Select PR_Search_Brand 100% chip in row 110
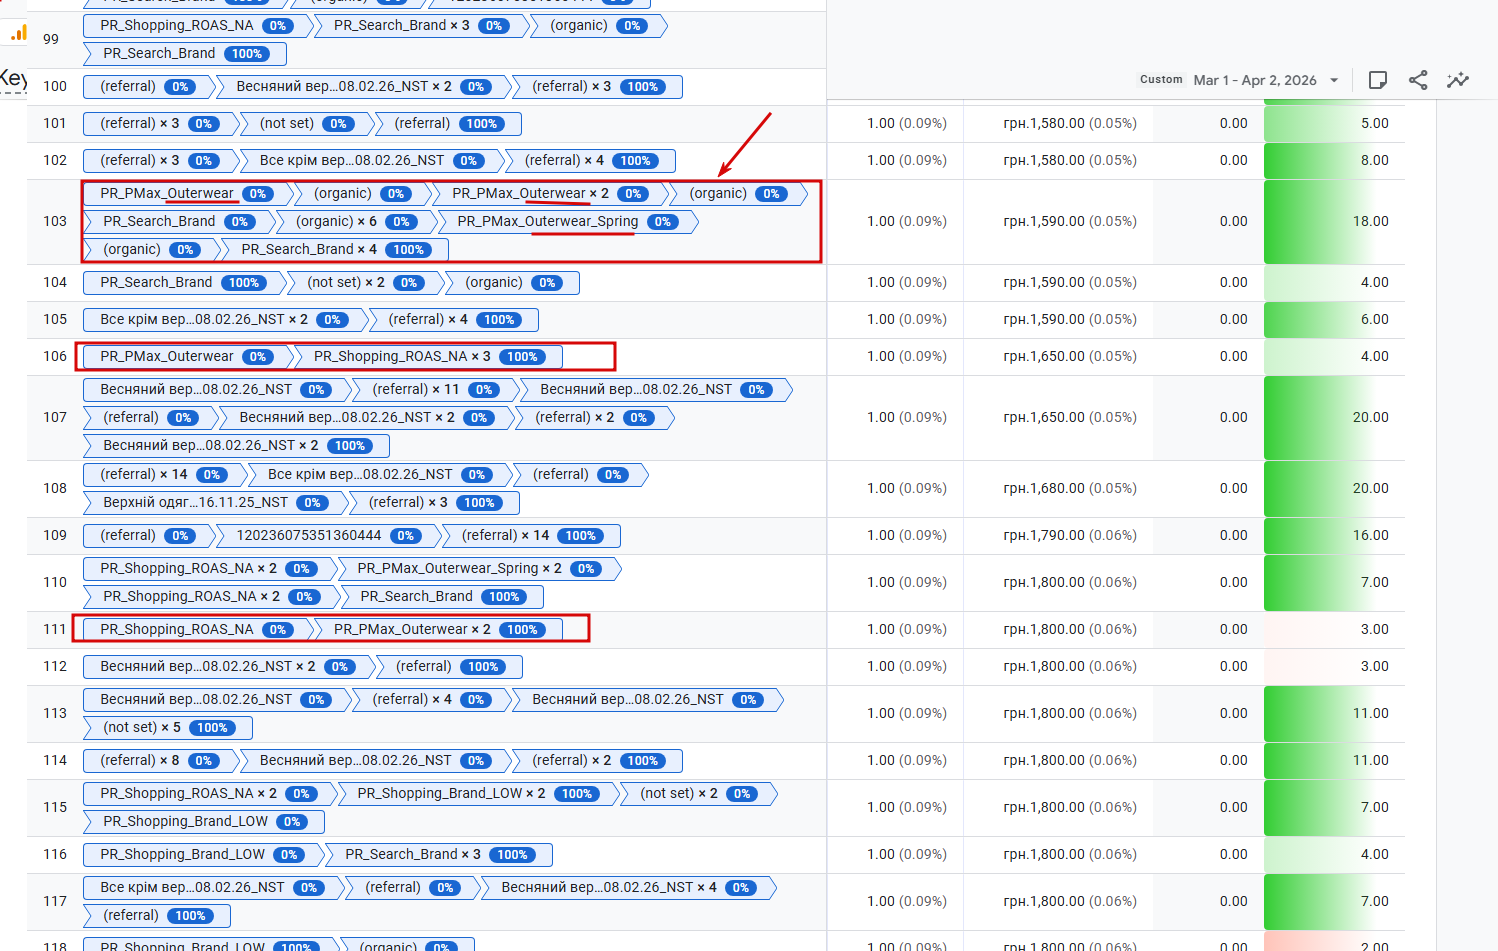Screen dimensions: 1498x951 (x=441, y=597)
